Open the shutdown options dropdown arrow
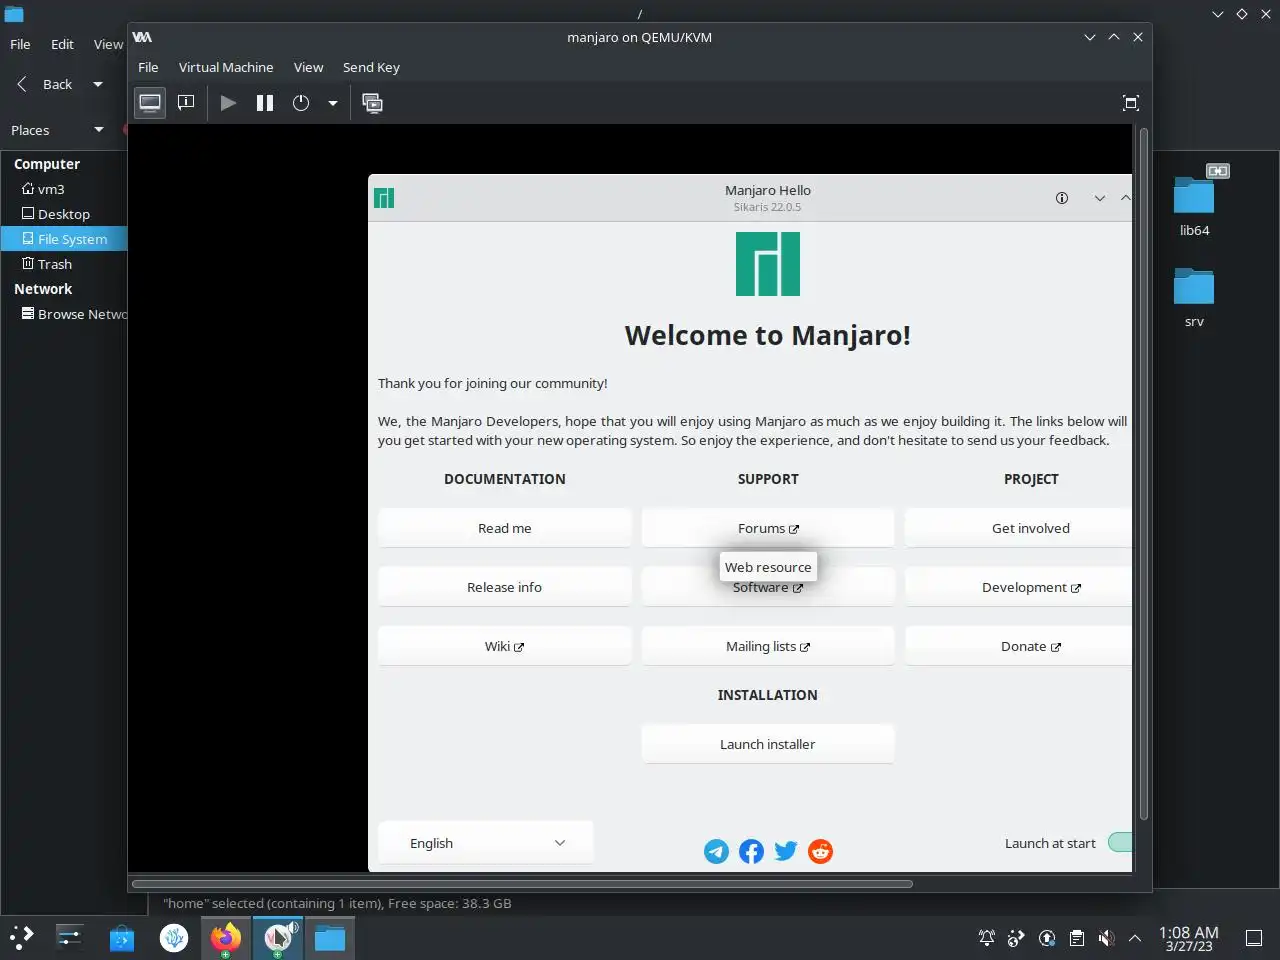The image size is (1280, 960). point(333,103)
